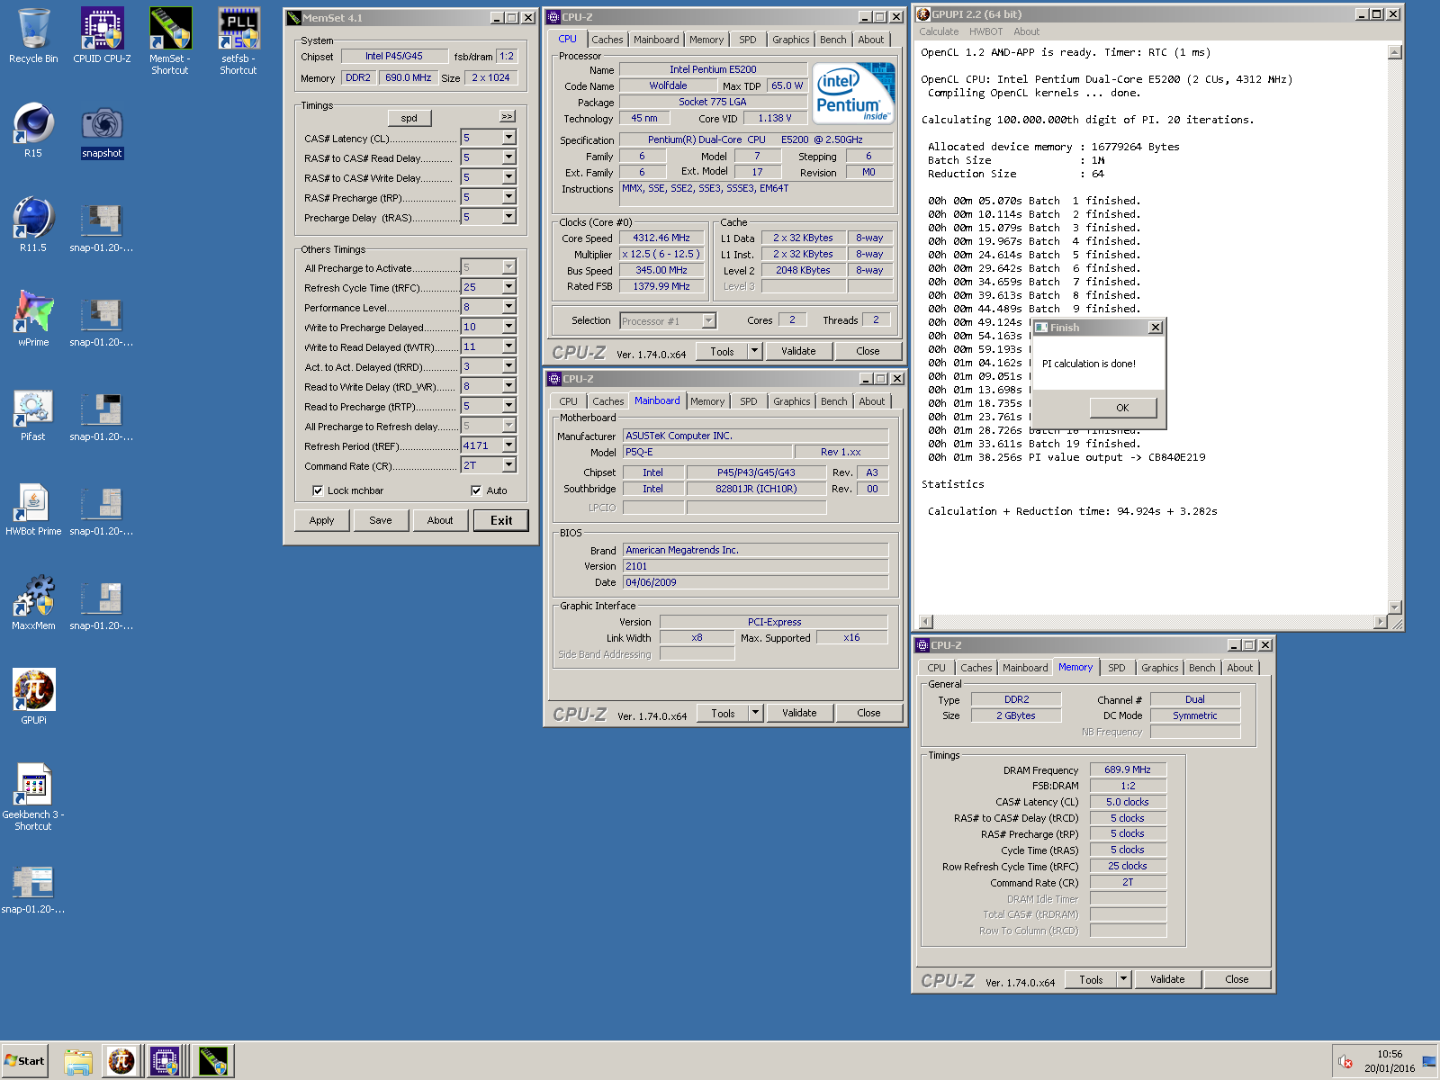Open Read to Precharge (tRTP) dropdown
1440x1080 pixels.
pos(508,406)
